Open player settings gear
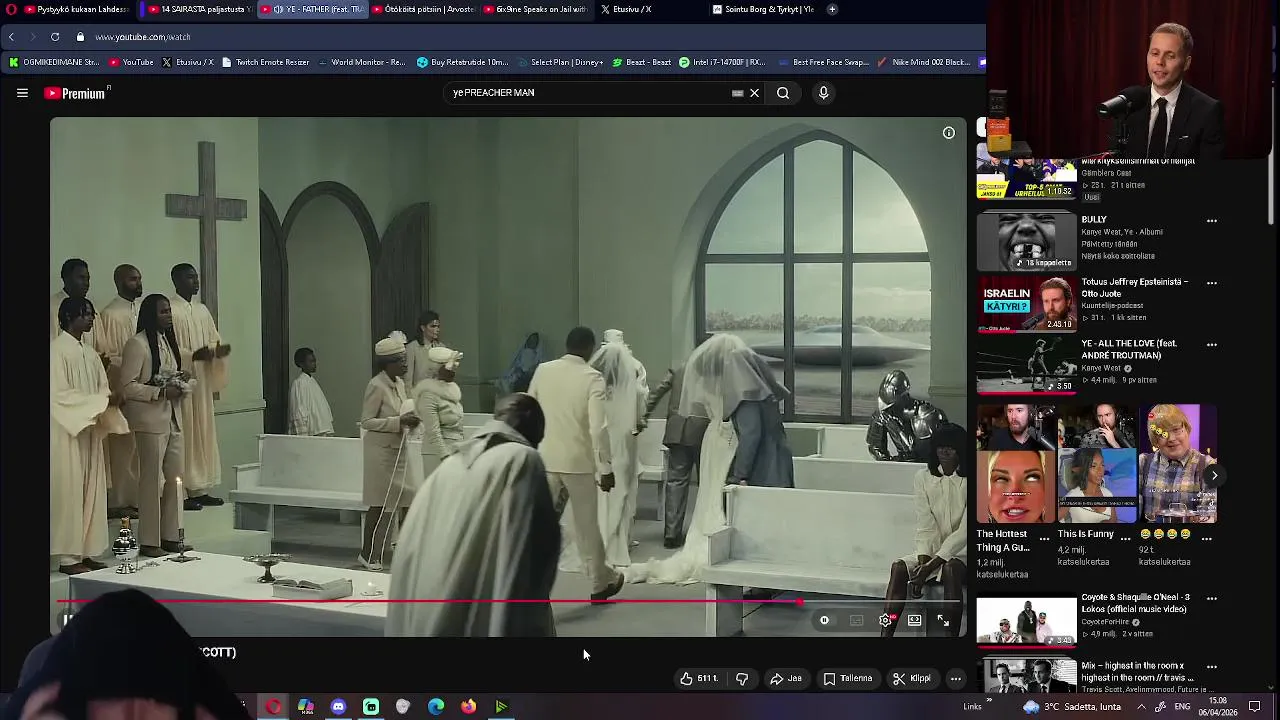 885,620
